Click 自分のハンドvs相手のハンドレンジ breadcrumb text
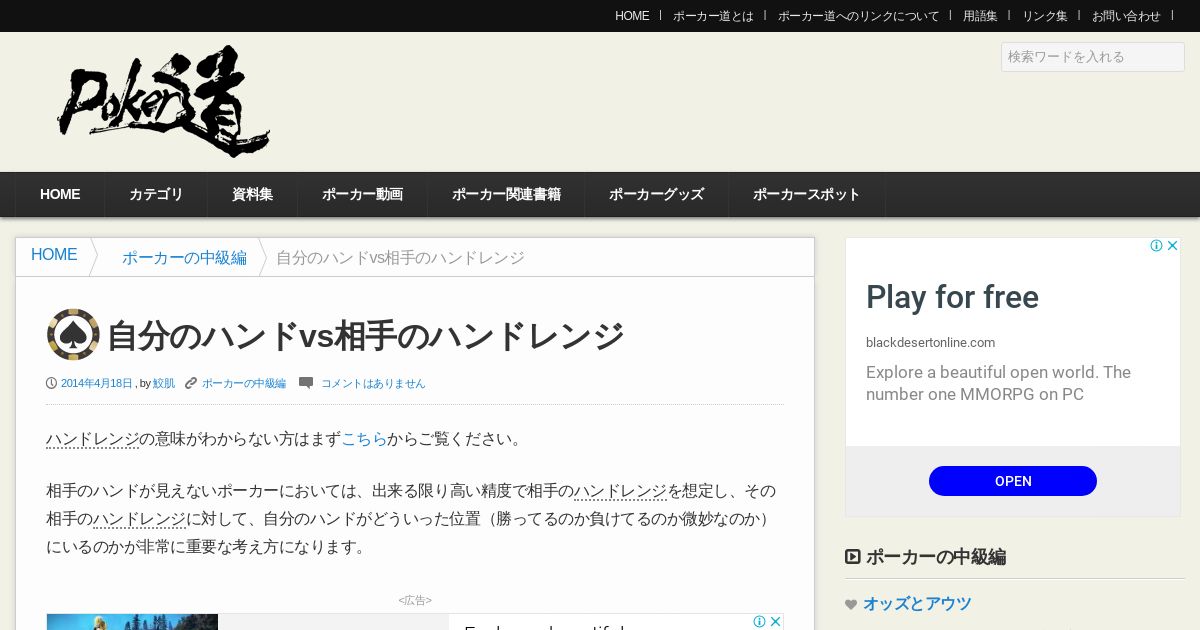The width and height of the screenshot is (1200, 630). 400,258
